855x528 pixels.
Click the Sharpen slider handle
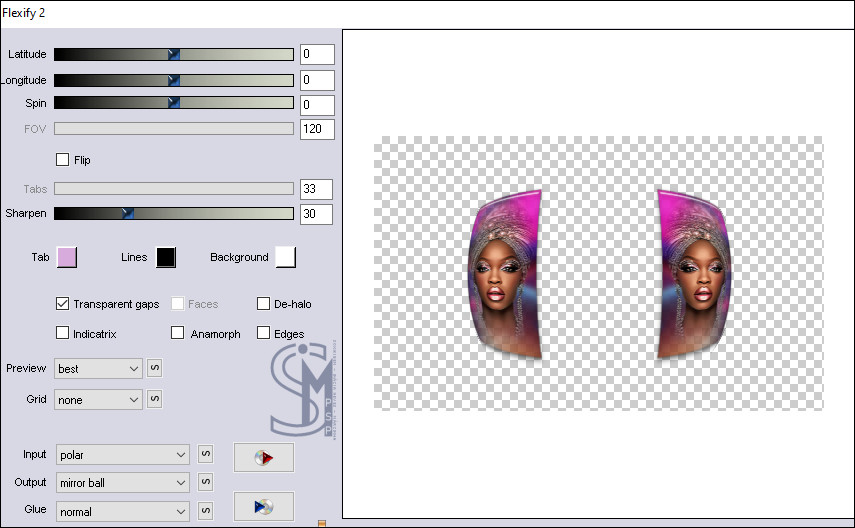coord(127,214)
